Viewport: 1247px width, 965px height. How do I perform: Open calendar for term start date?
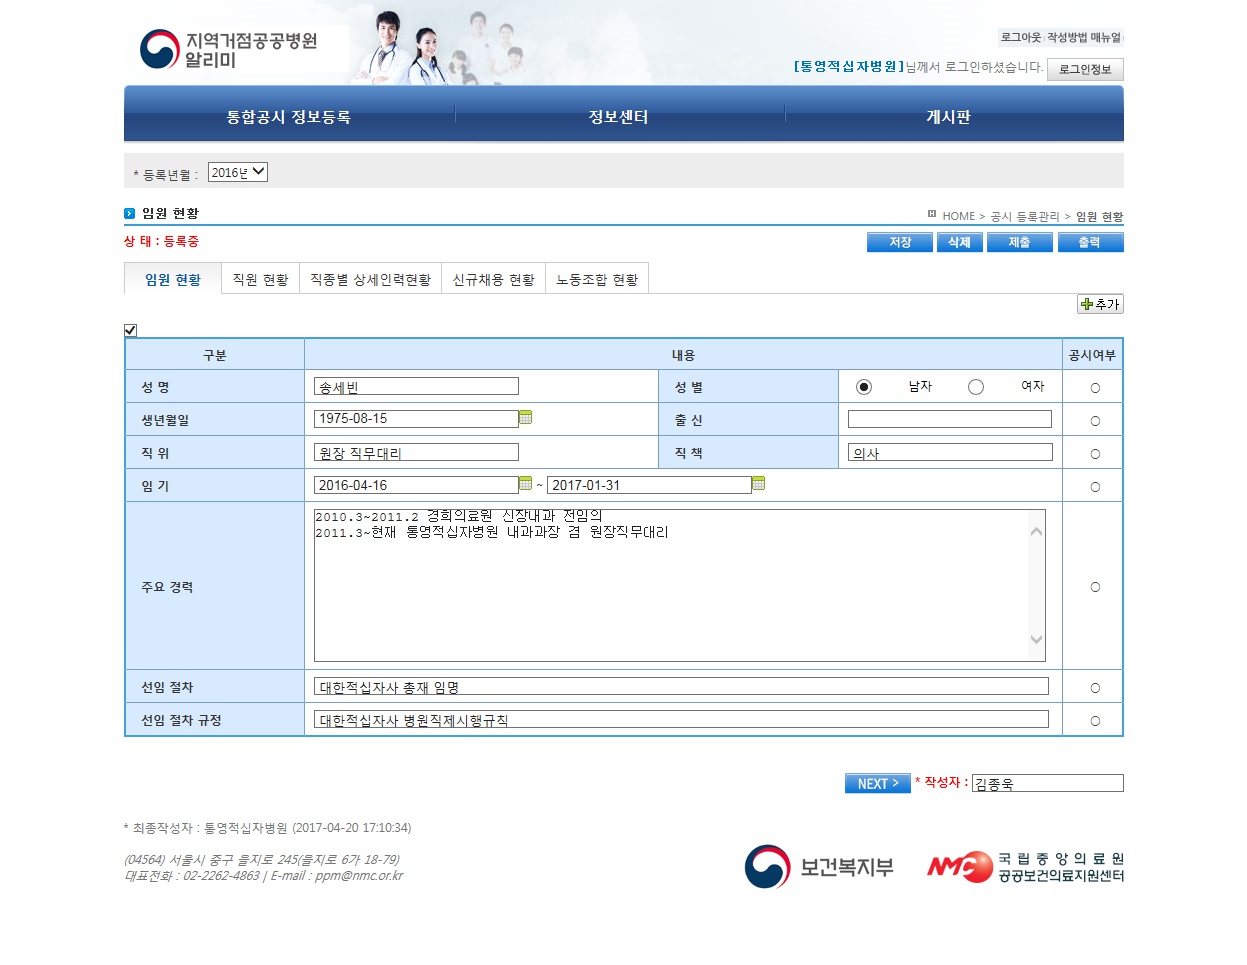tap(525, 484)
